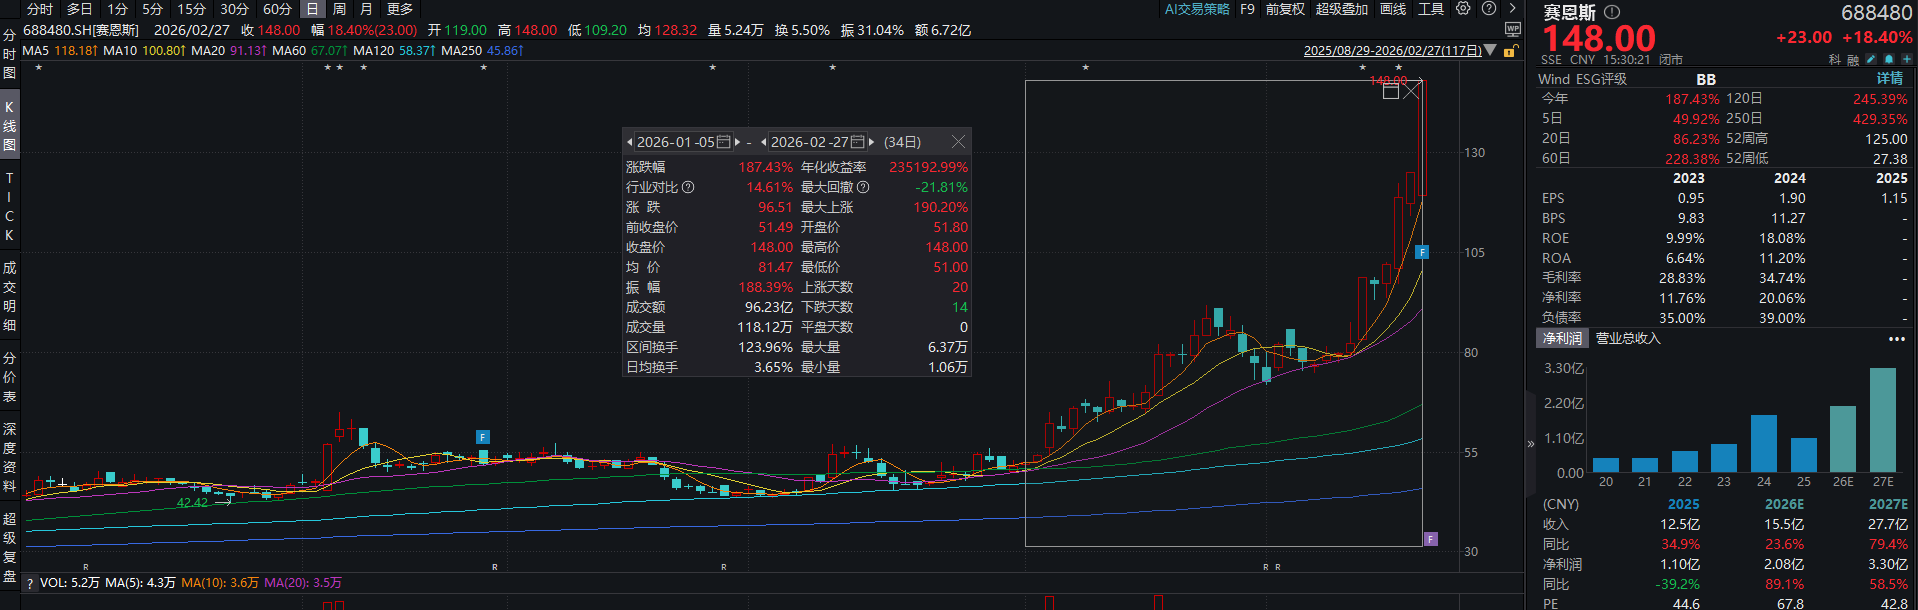The image size is (1918, 610).
Task: Open the settings gear in chart toolbar
Action: tap(1463, 9)
